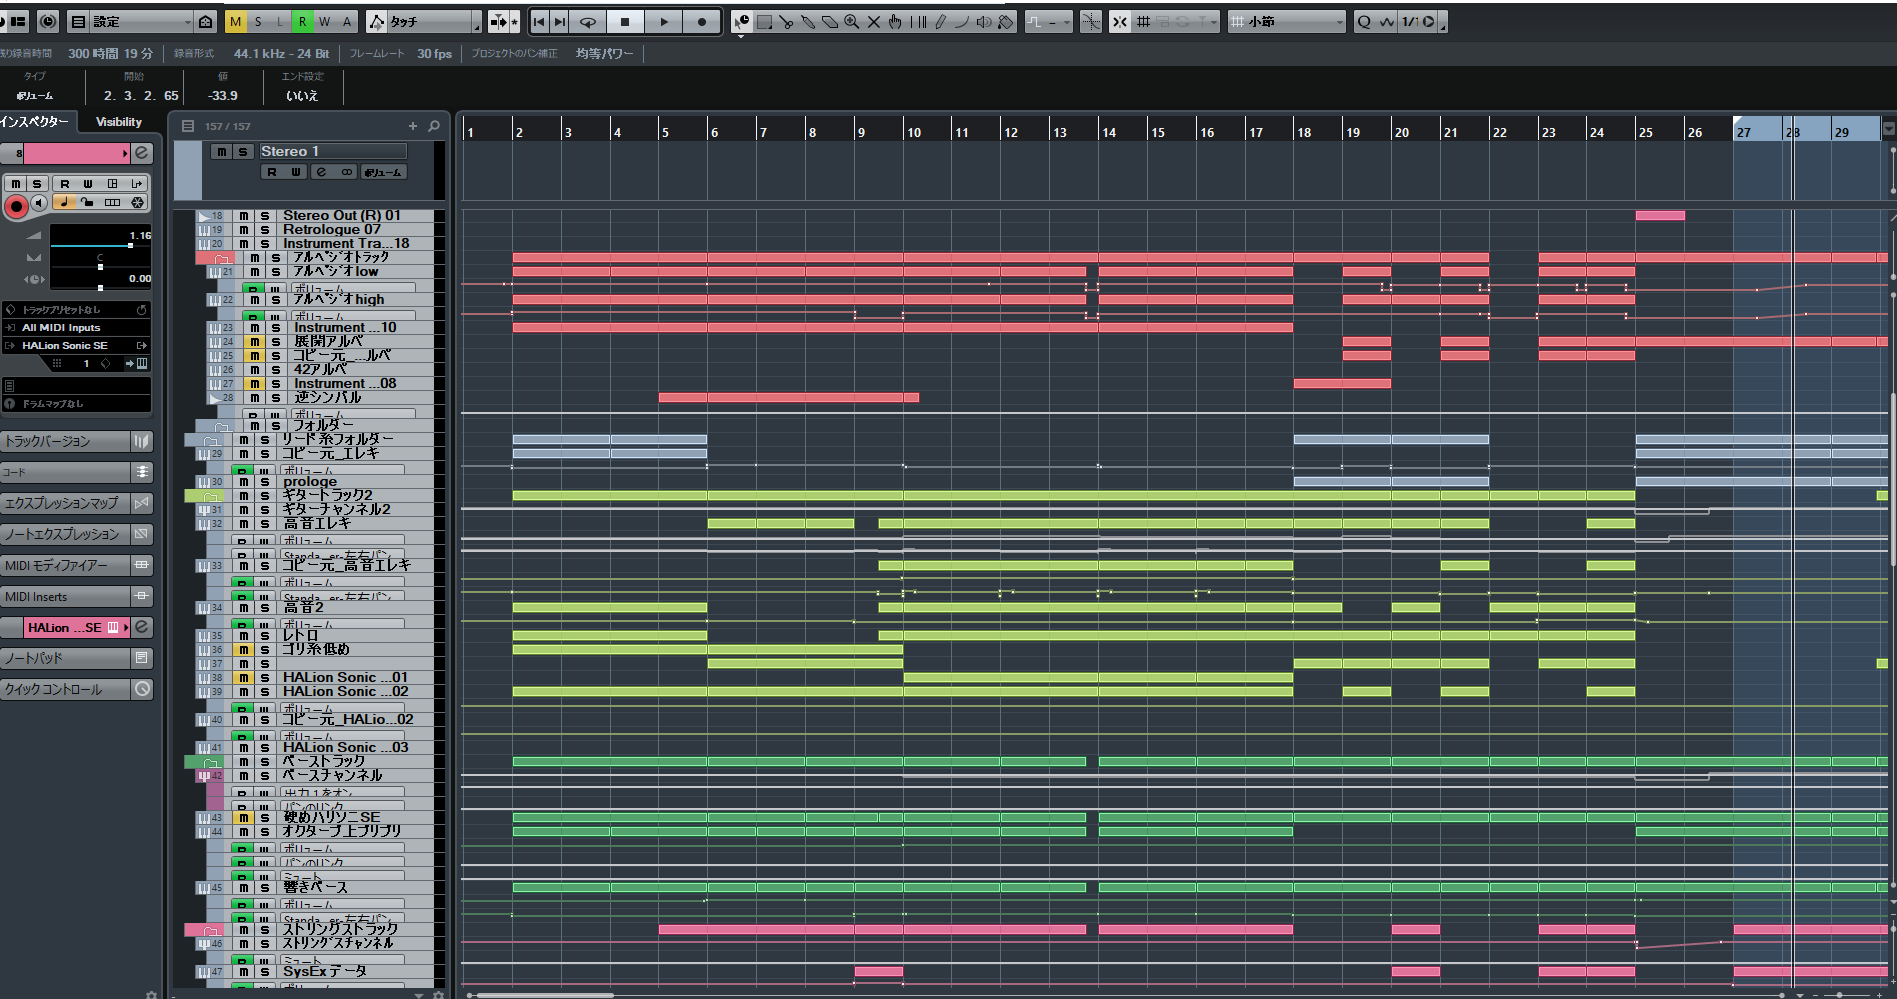The width and height of the screenshot is (1897, 999).
Task: Click the transport Stop button
Action: point(626,22)
